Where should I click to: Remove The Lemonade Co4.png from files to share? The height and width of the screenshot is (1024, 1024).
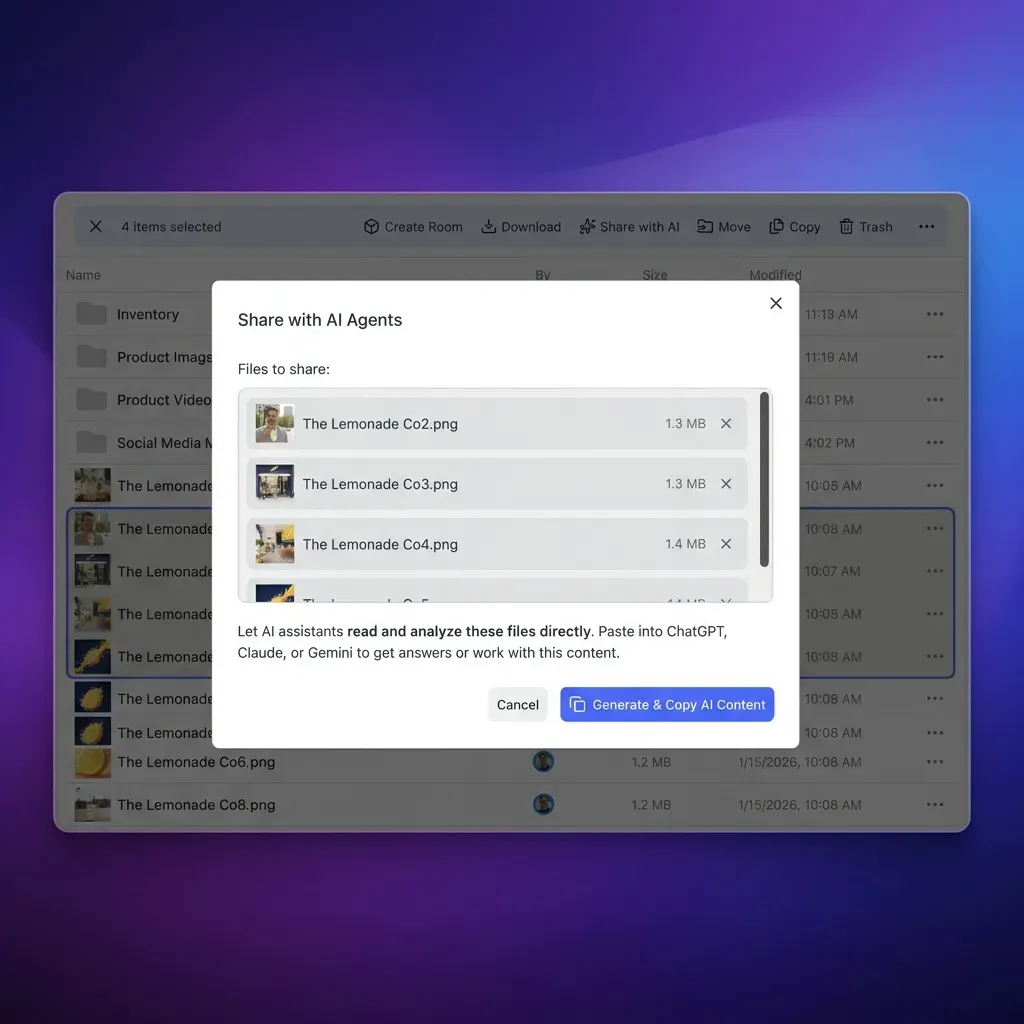(726, 544)
